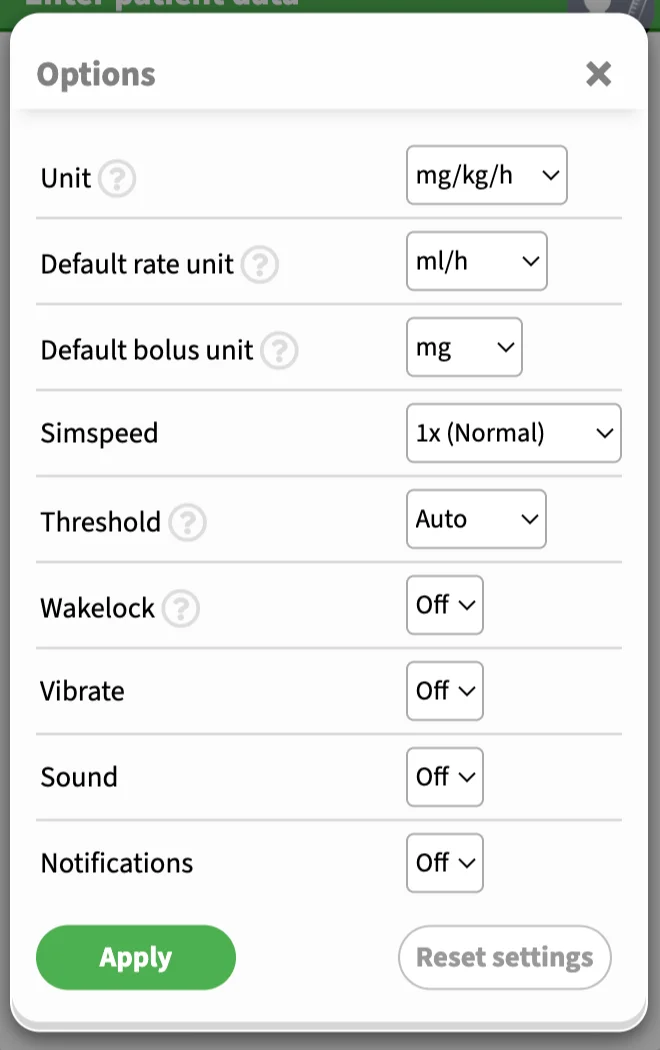Close the Options dialog with X

(598, 74)
